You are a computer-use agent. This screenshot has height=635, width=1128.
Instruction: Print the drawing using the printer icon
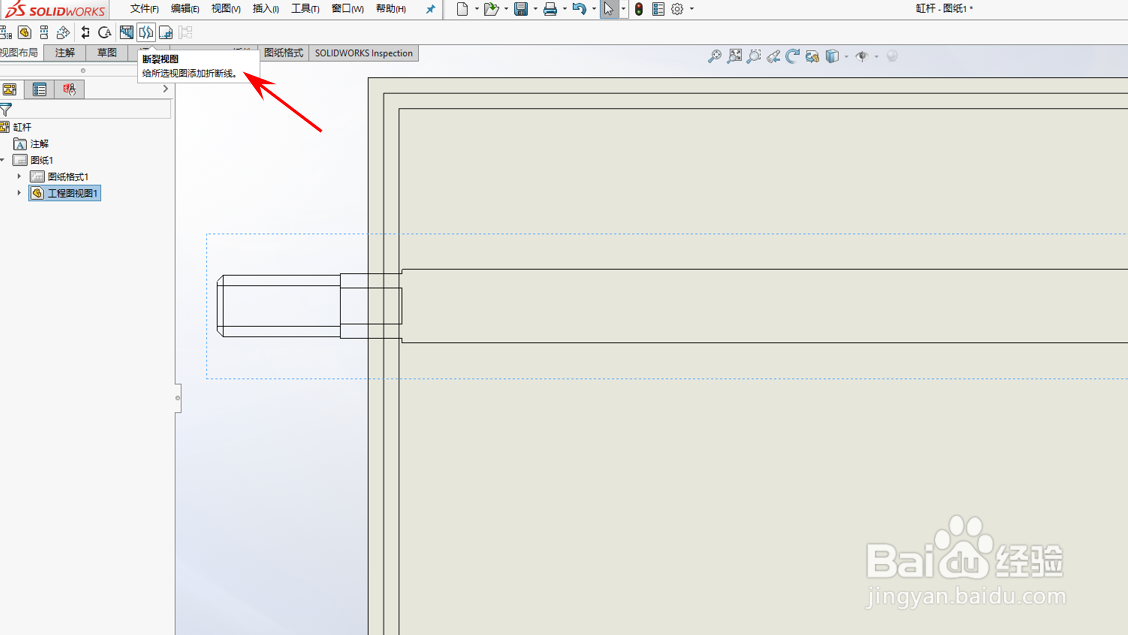pos(550,9)
